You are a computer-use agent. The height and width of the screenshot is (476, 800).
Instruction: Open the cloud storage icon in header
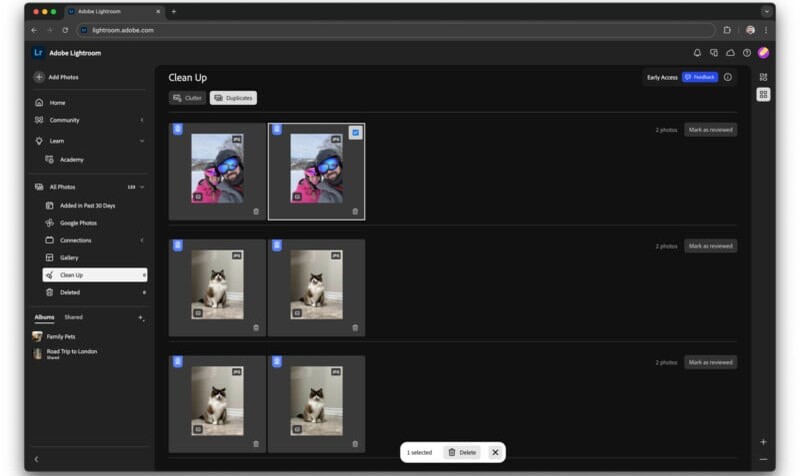click(730, 53)
